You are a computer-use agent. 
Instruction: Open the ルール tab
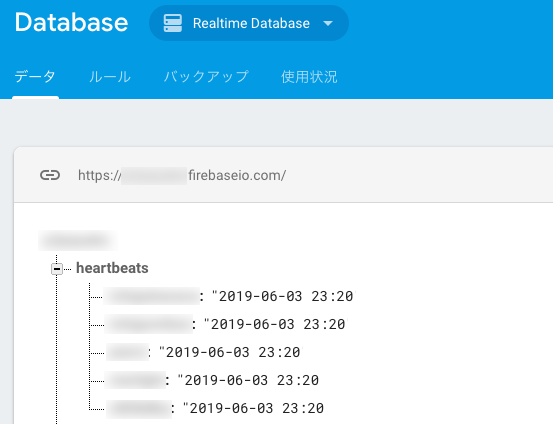pos(110,77)
